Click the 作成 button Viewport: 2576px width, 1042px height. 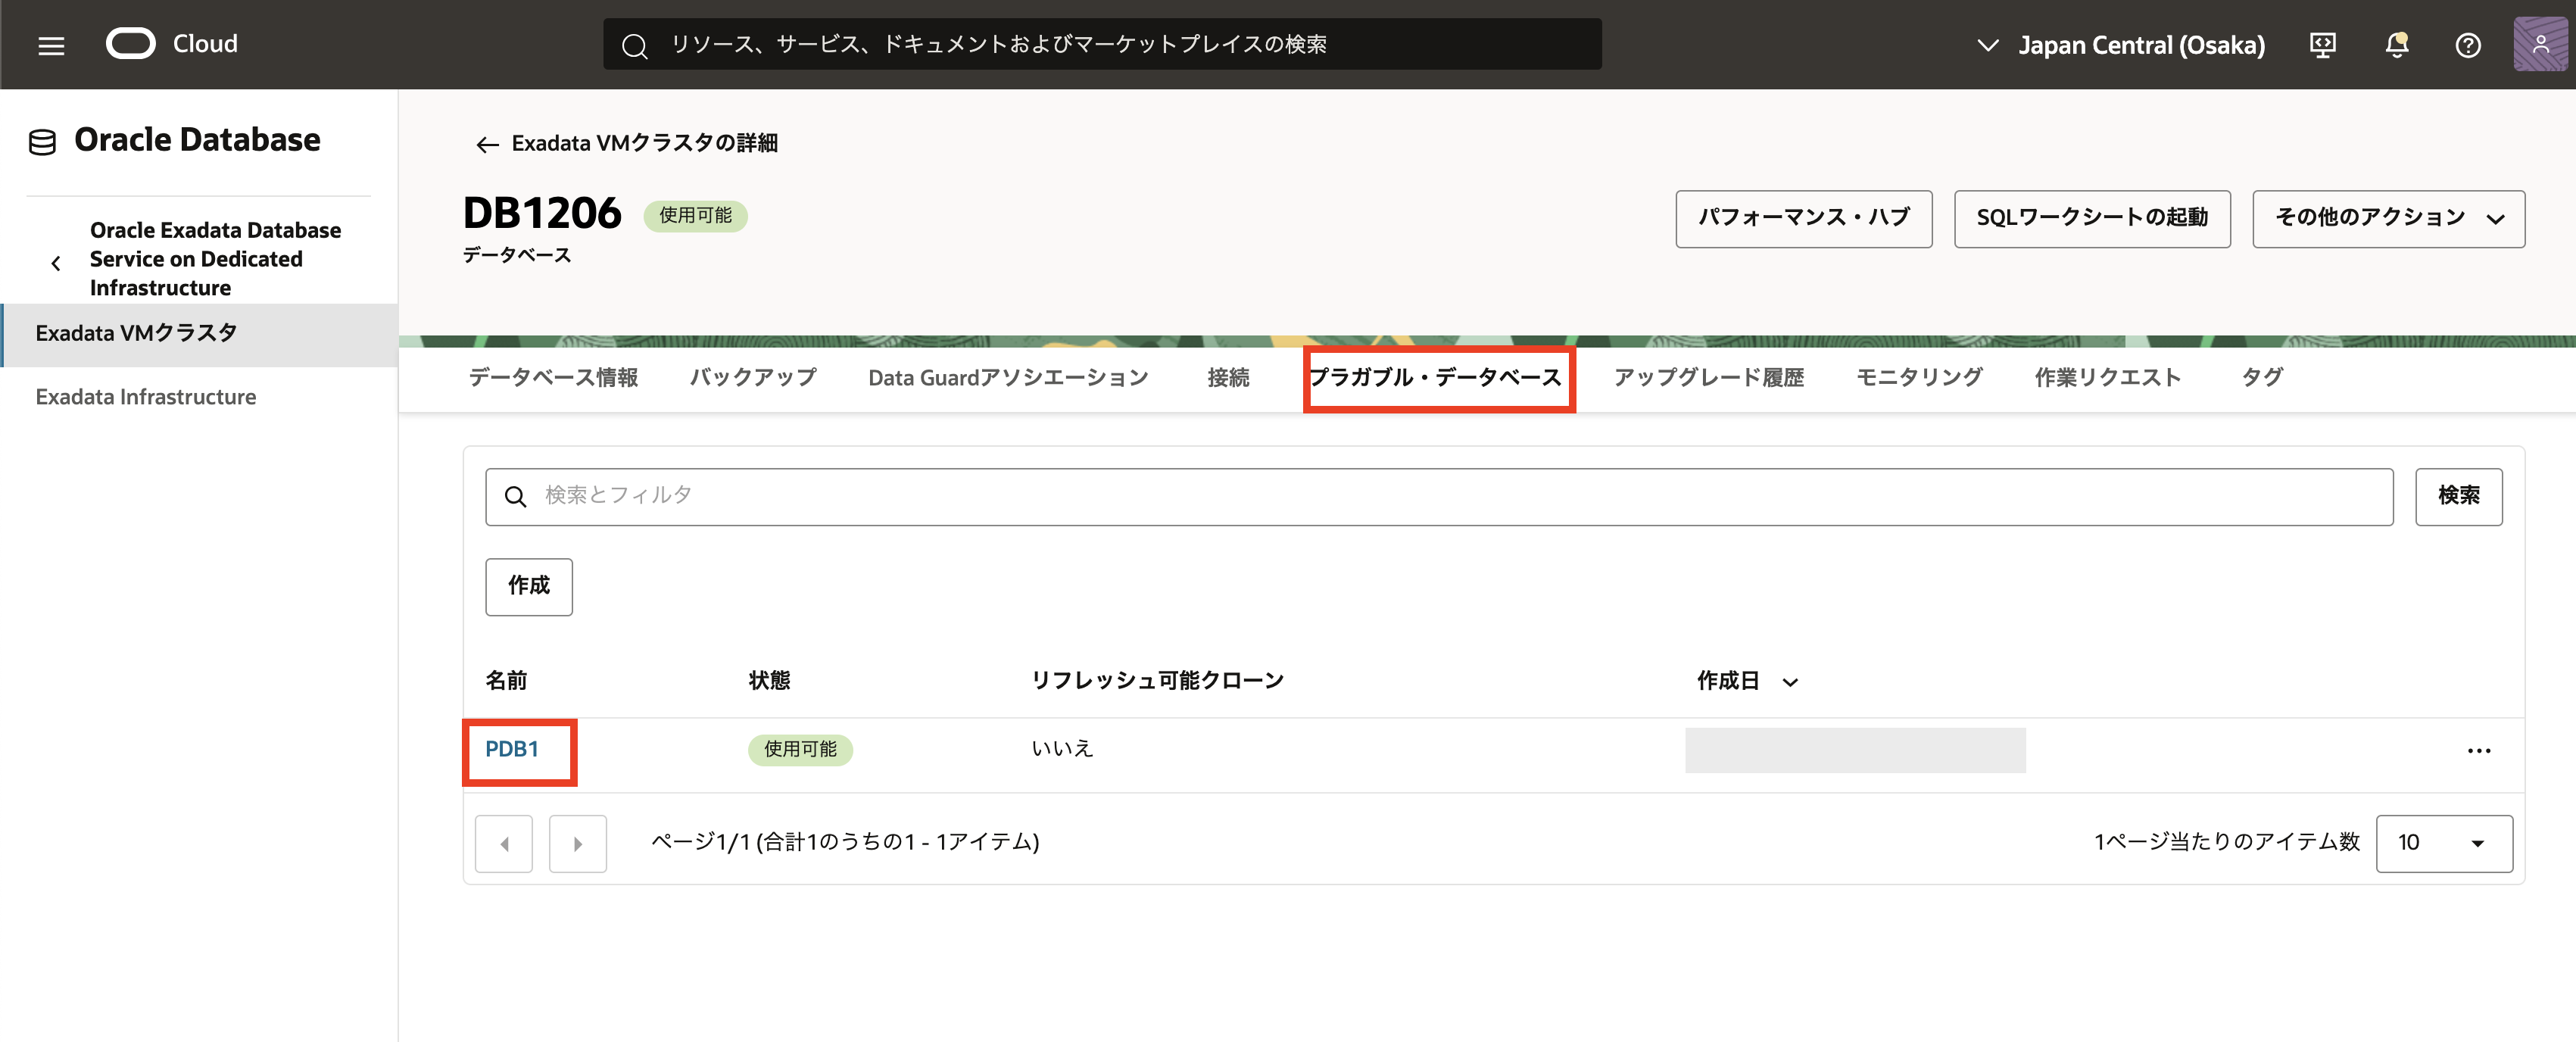pos(528,586)
